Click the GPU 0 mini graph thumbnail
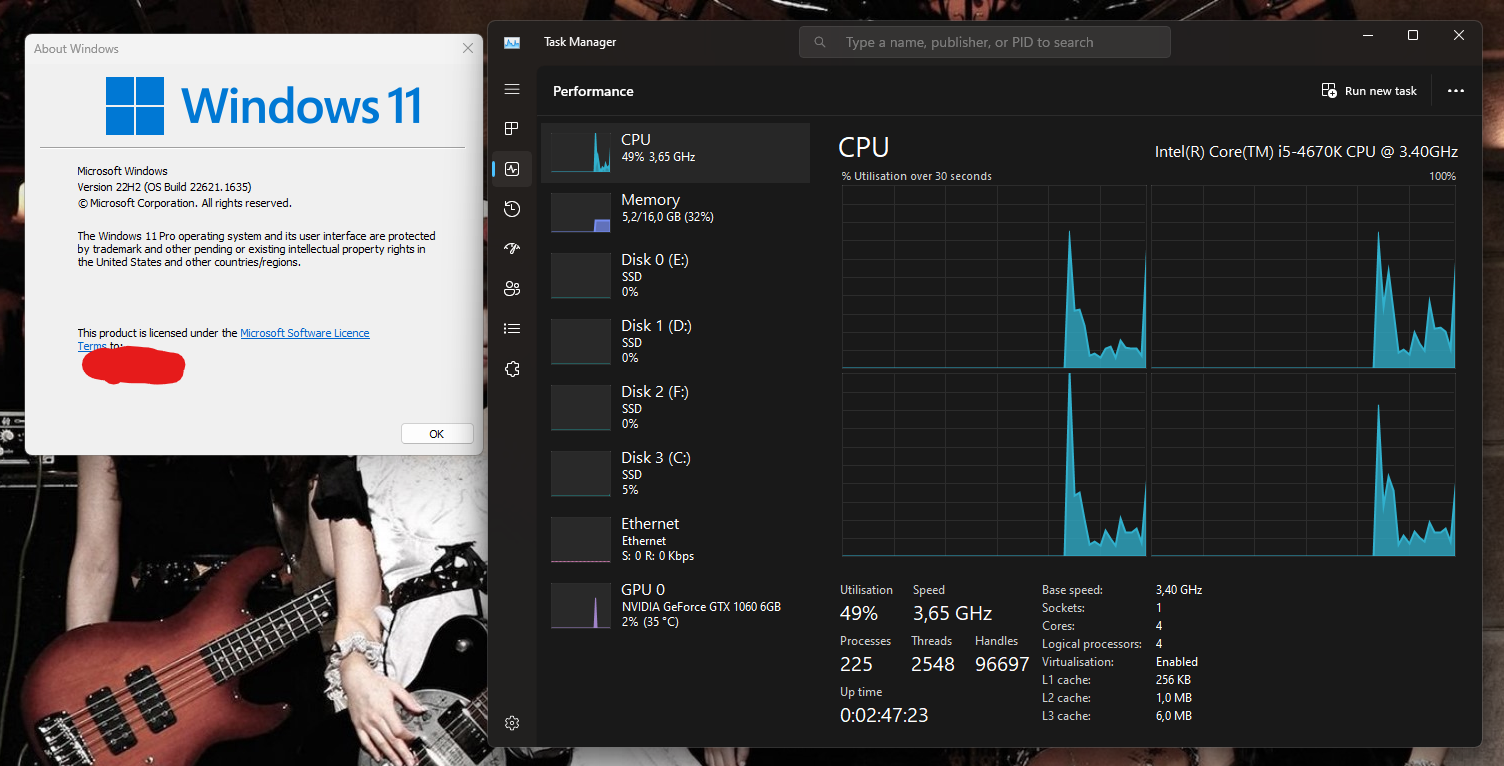 coord(581,605)
